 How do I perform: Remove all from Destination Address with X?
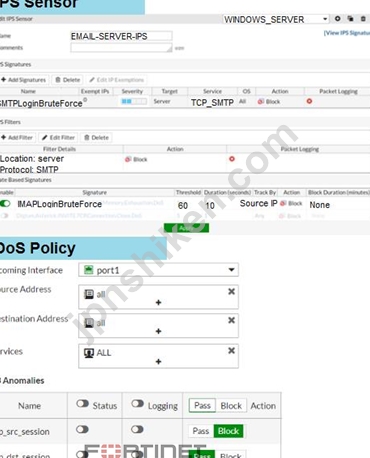[x=231, y=320]
